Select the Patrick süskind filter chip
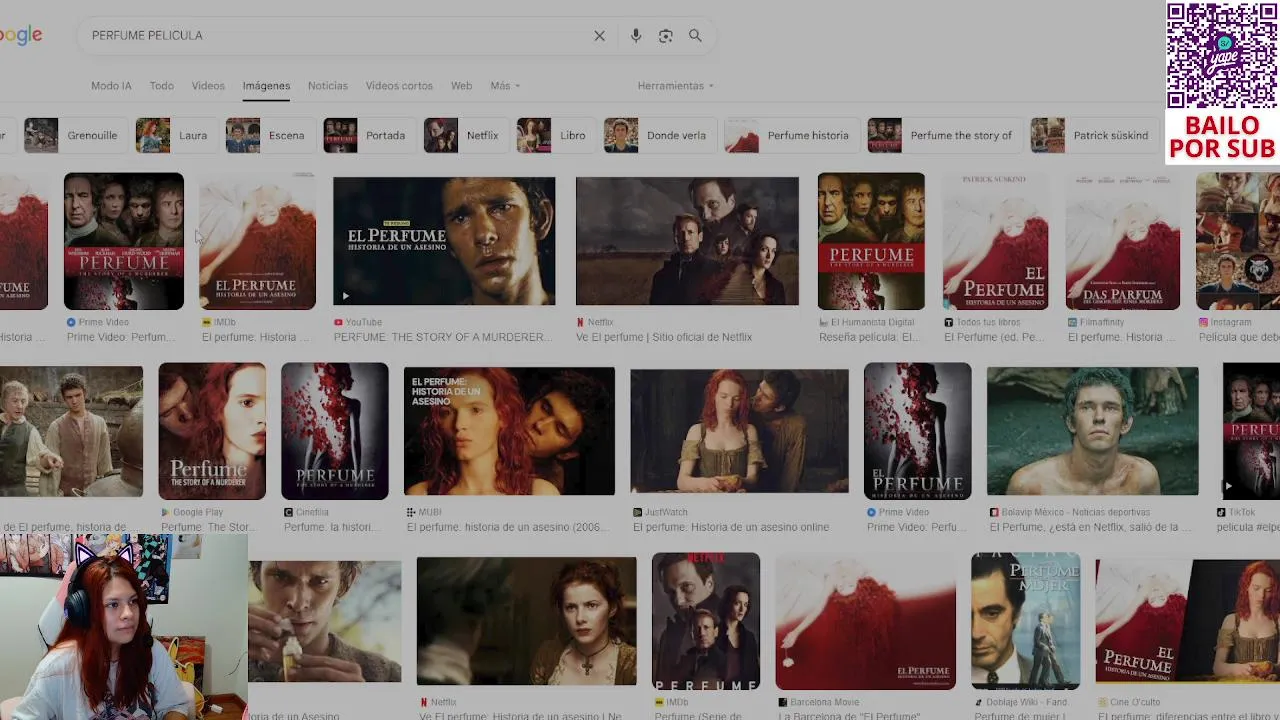 point(1093,136)
